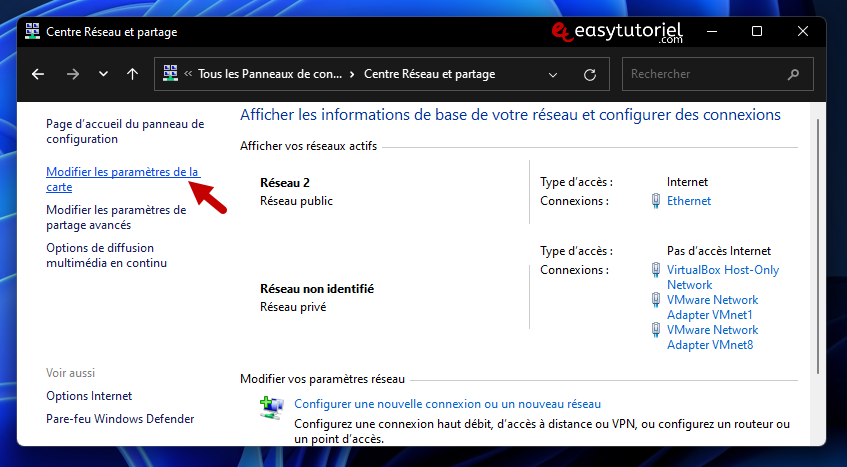Expand the breadcrumb separator arrow after 'Tous les Panneaux'
Viewport: 847px width, 467px height.
coord(352,75)
